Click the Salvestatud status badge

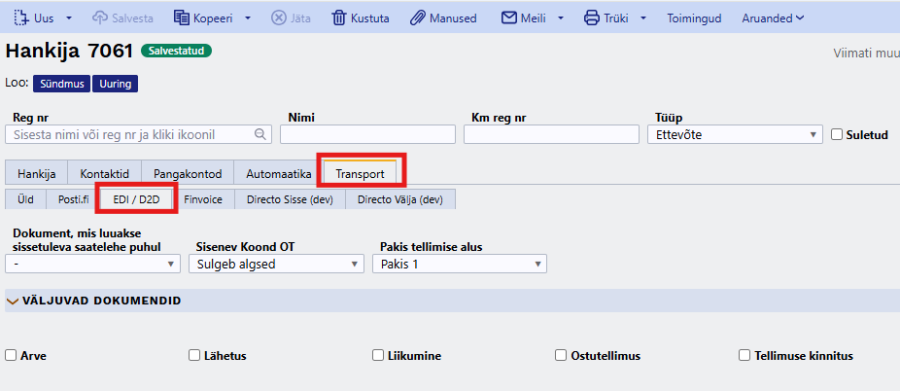coord(177,51)
